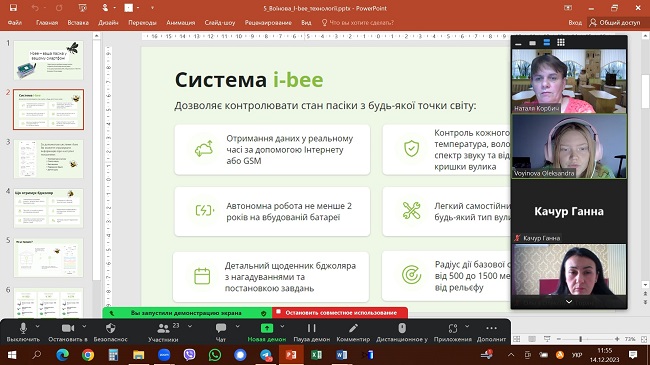This screenshot has height=365, width=650.
Task: Select slide 5 thumbnail
Action: tap(49, 258)
